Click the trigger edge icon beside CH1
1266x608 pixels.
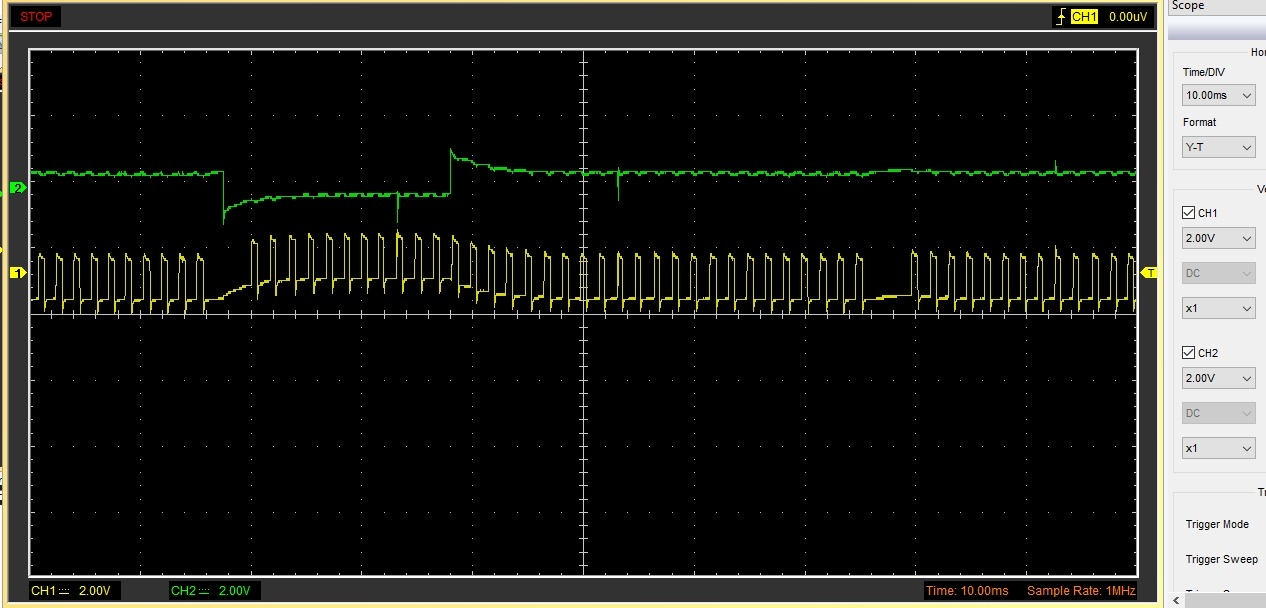pos(1061,17)
